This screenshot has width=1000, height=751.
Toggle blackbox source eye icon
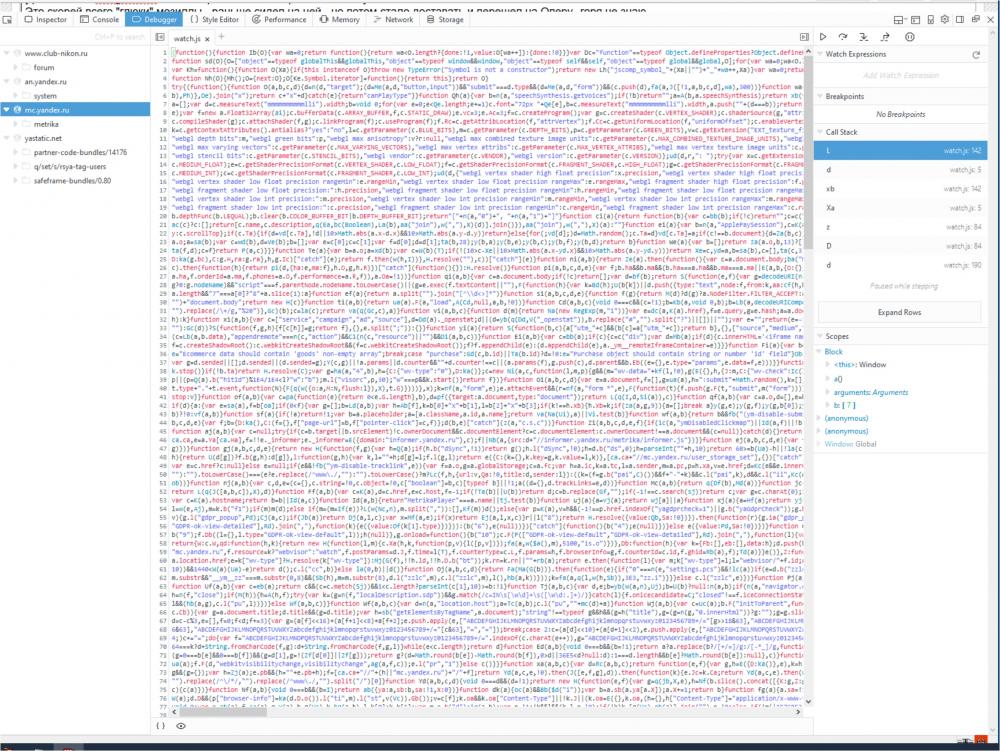(181, 725)
